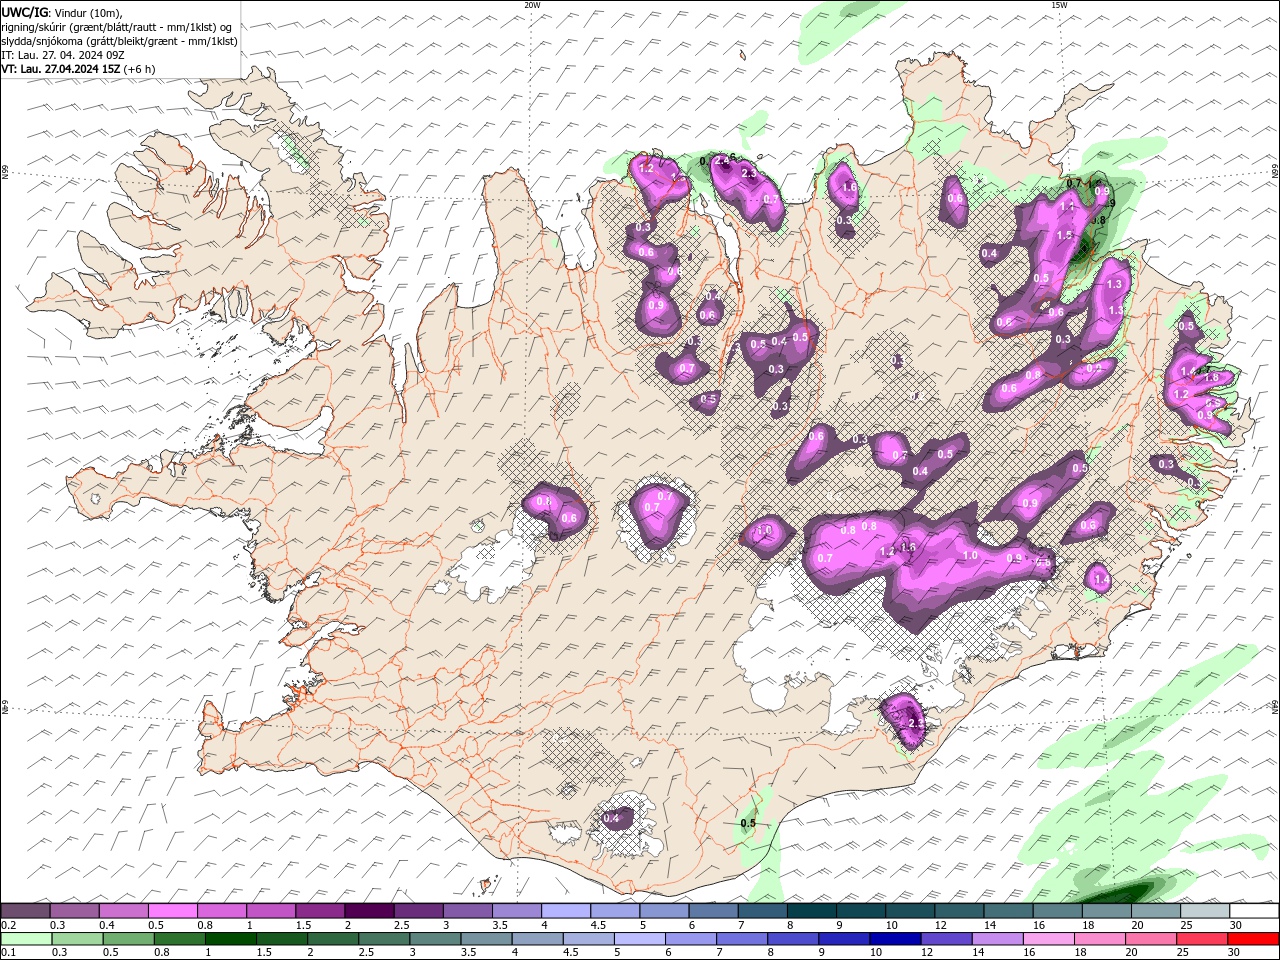The width and height of the screenshot is (1280, 960).
Task: Click the bright red 30 rain legend swatch
Action: [x=1254, y=939]
